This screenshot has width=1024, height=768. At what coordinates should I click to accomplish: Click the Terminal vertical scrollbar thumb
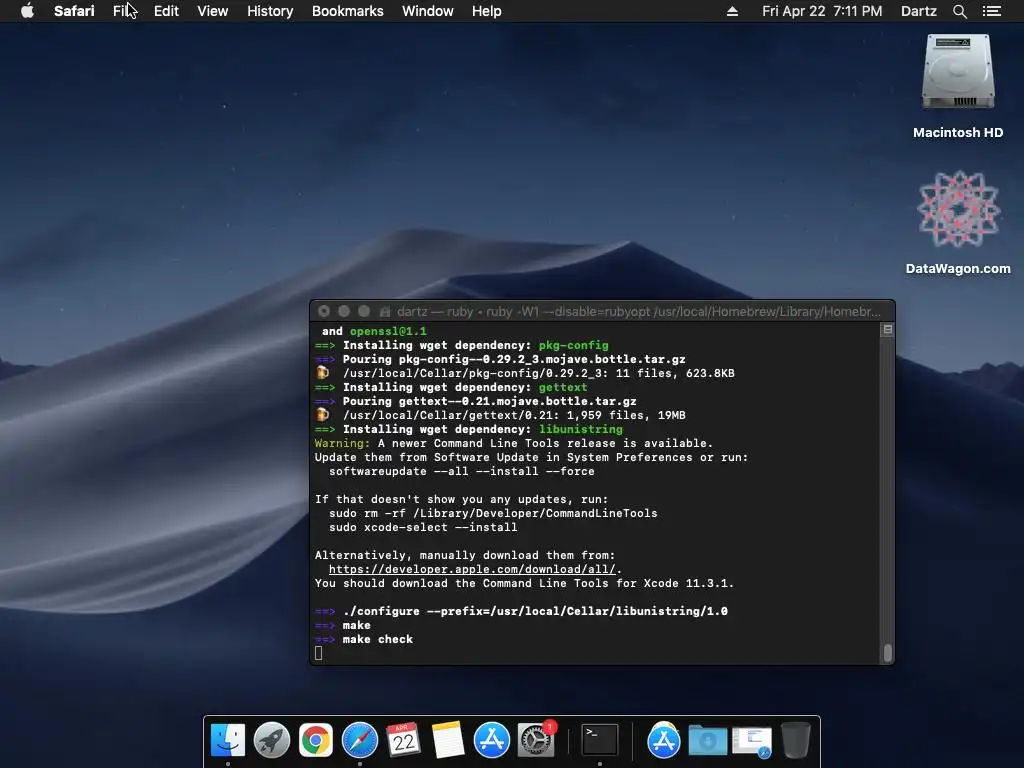click(888, 652)
